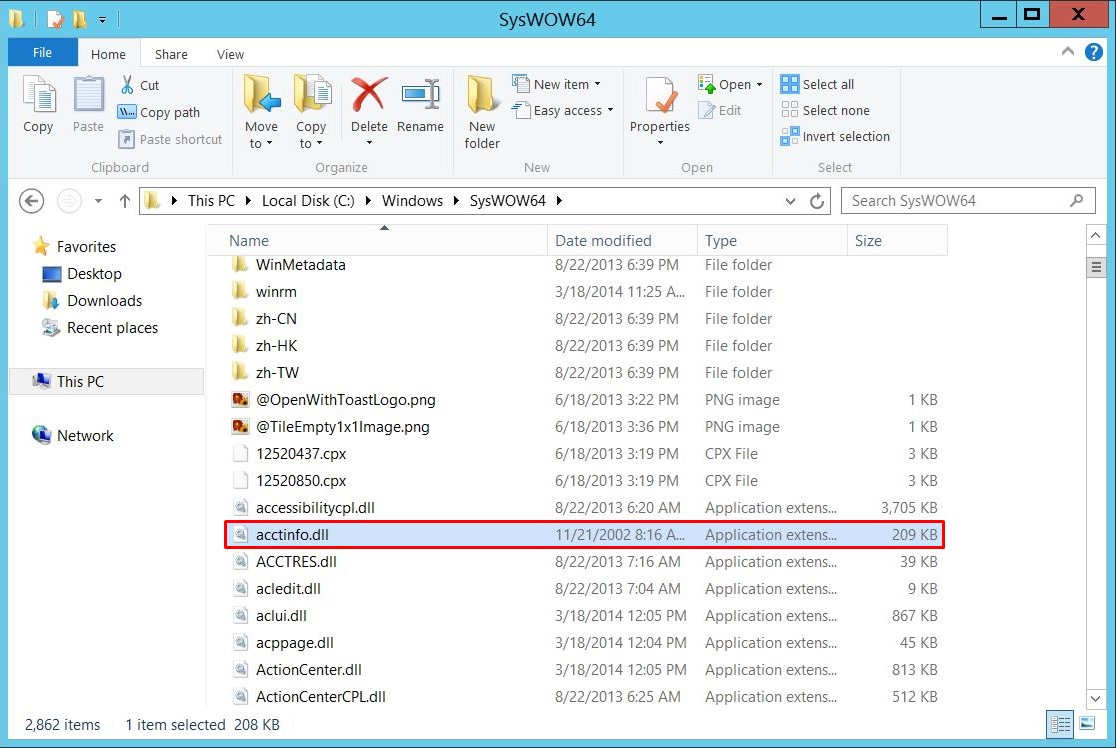Switch to the View ribbon tab
Image resolution: width=1116 pixels, height=748 pixels.
(x=231, y=54)
